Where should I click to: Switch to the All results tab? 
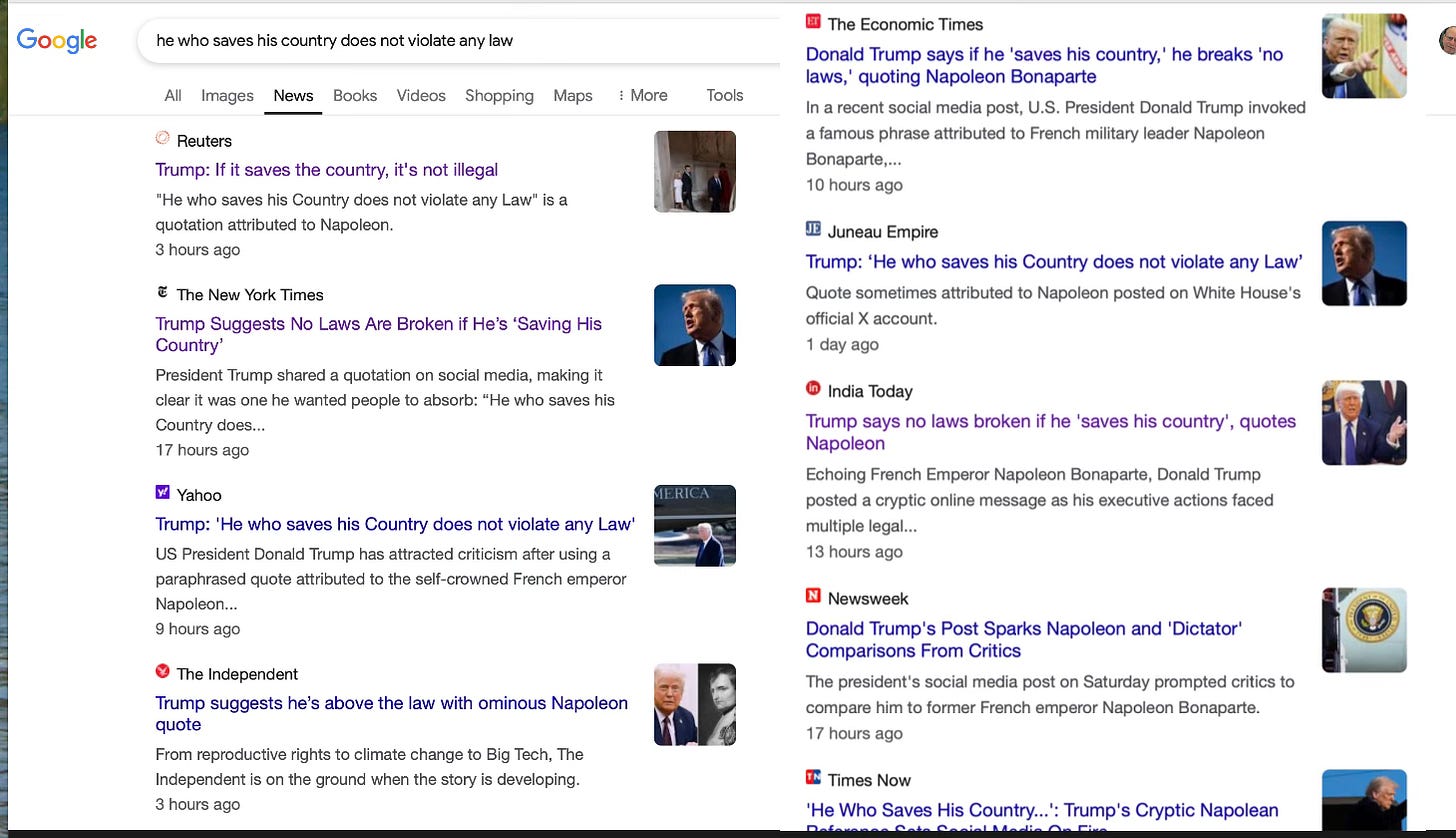(x=173, y=96)
